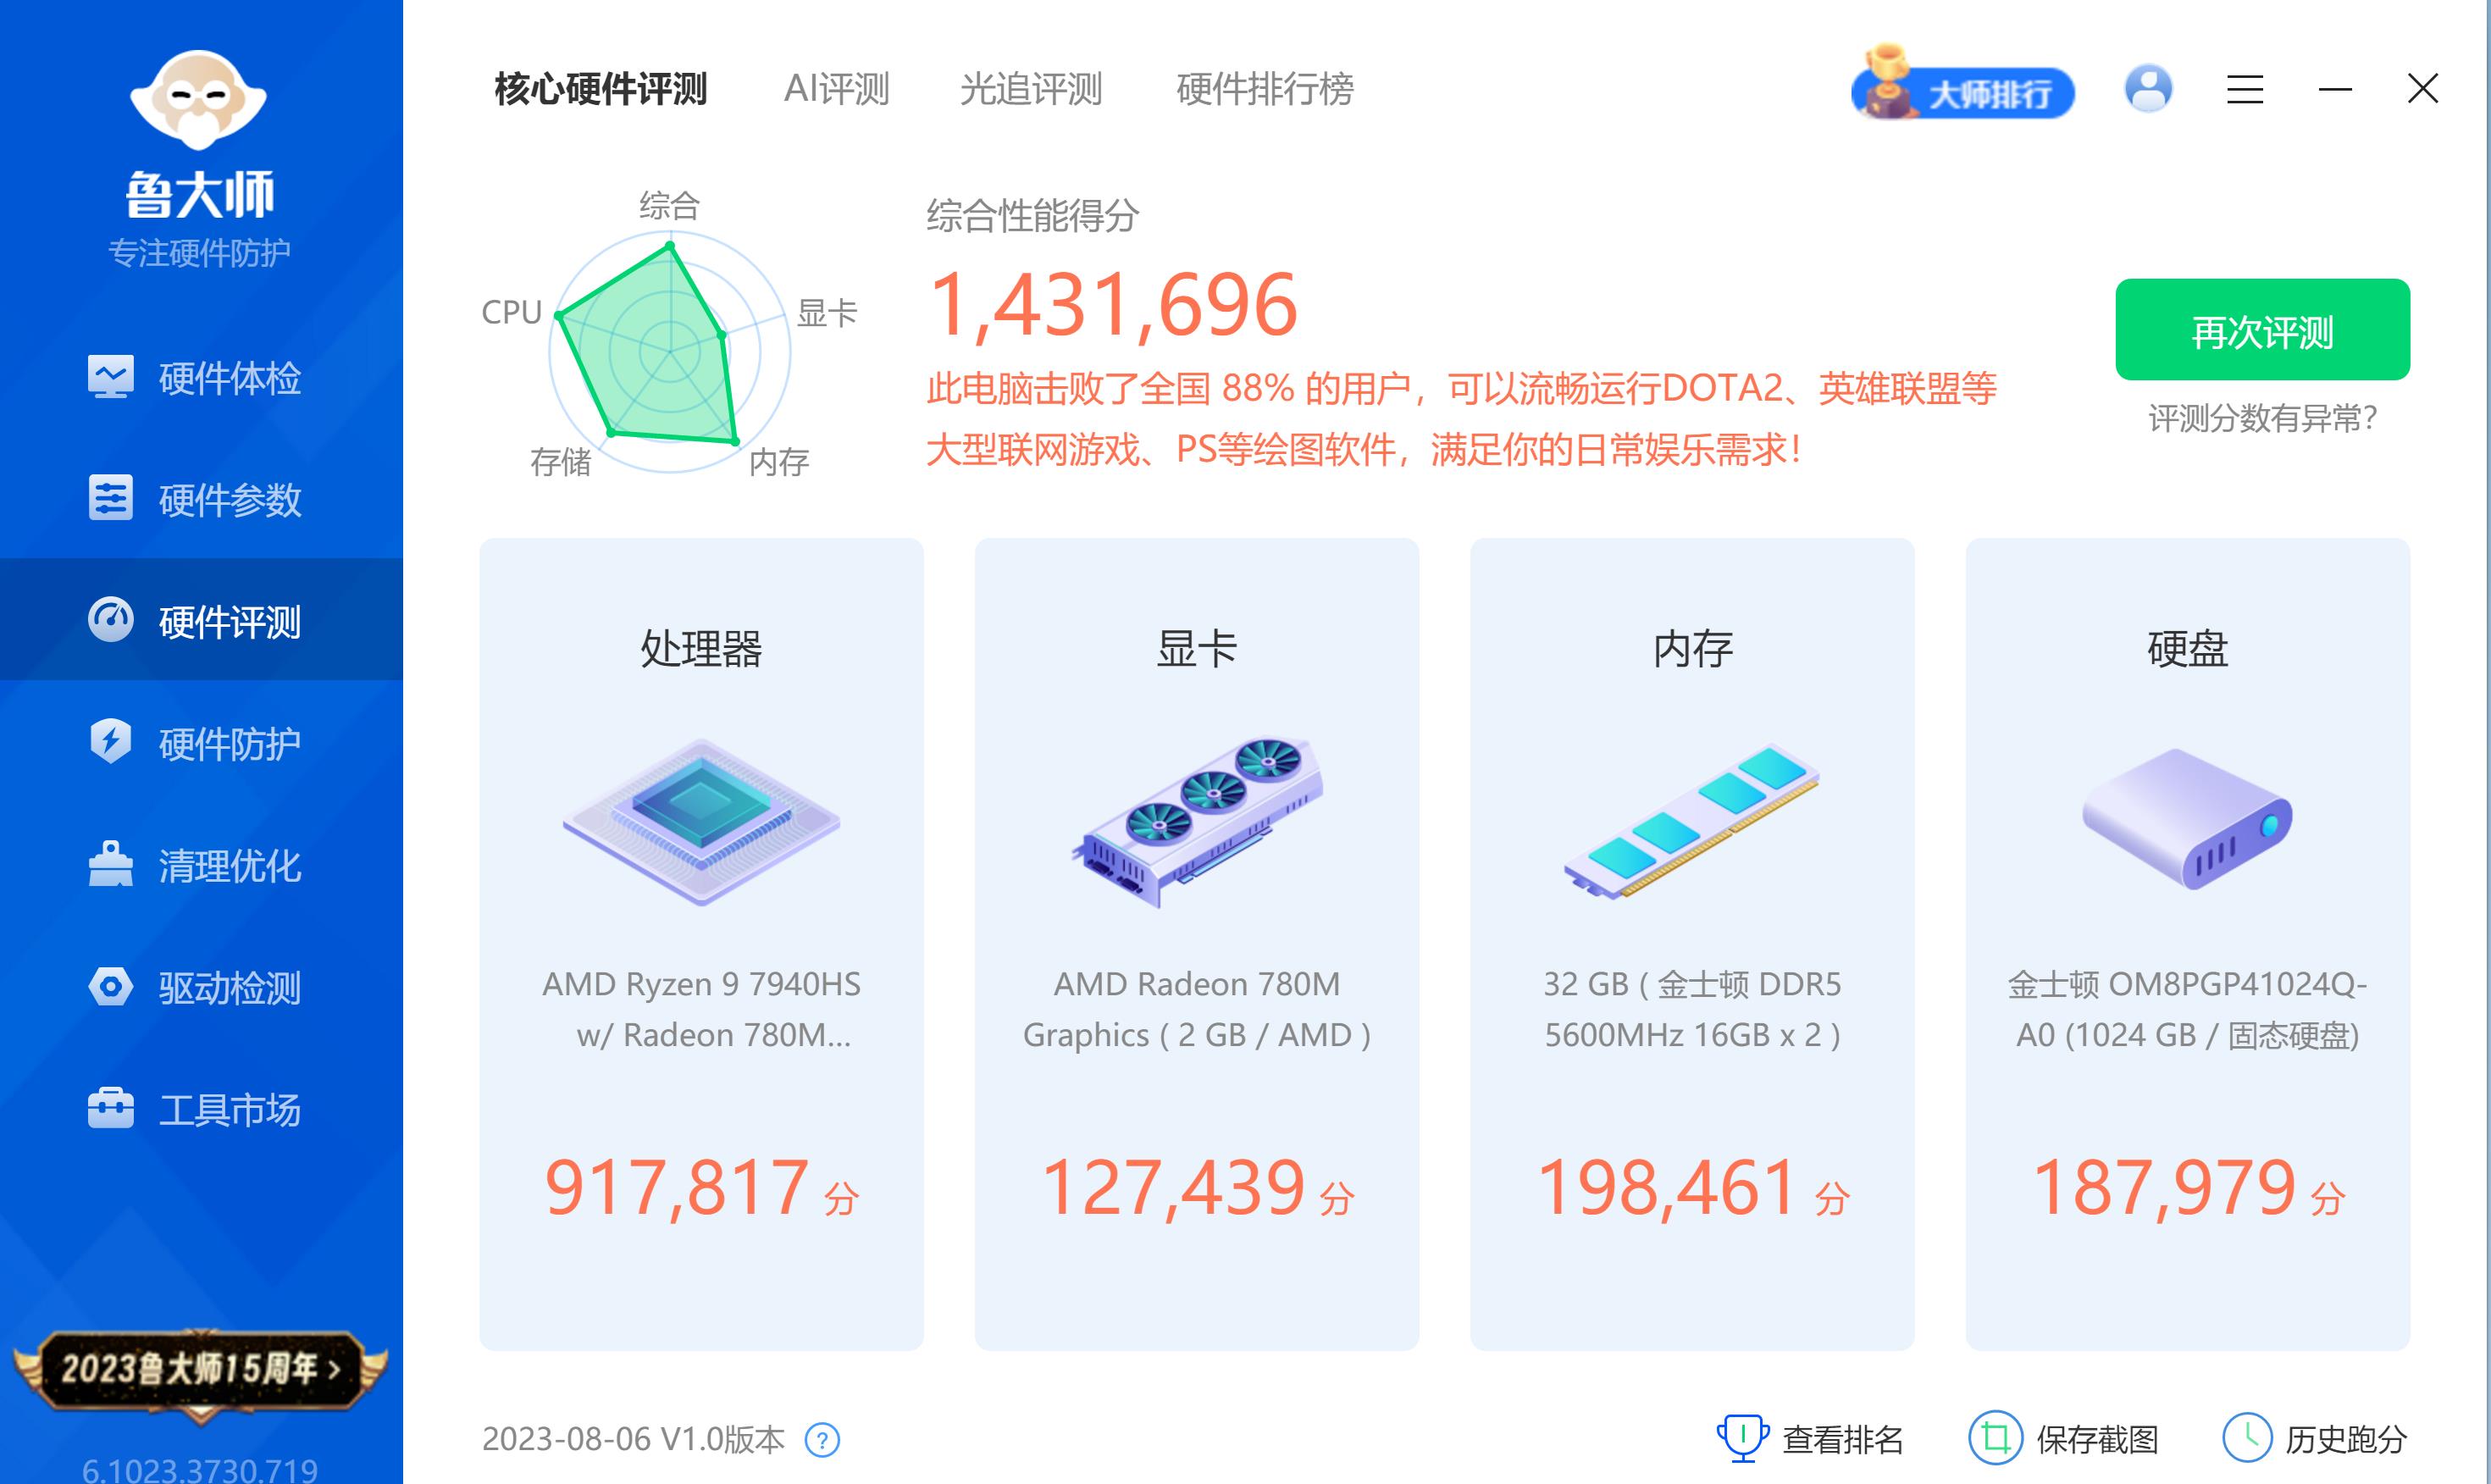Open the user avatar account icon

(2148, 90)
